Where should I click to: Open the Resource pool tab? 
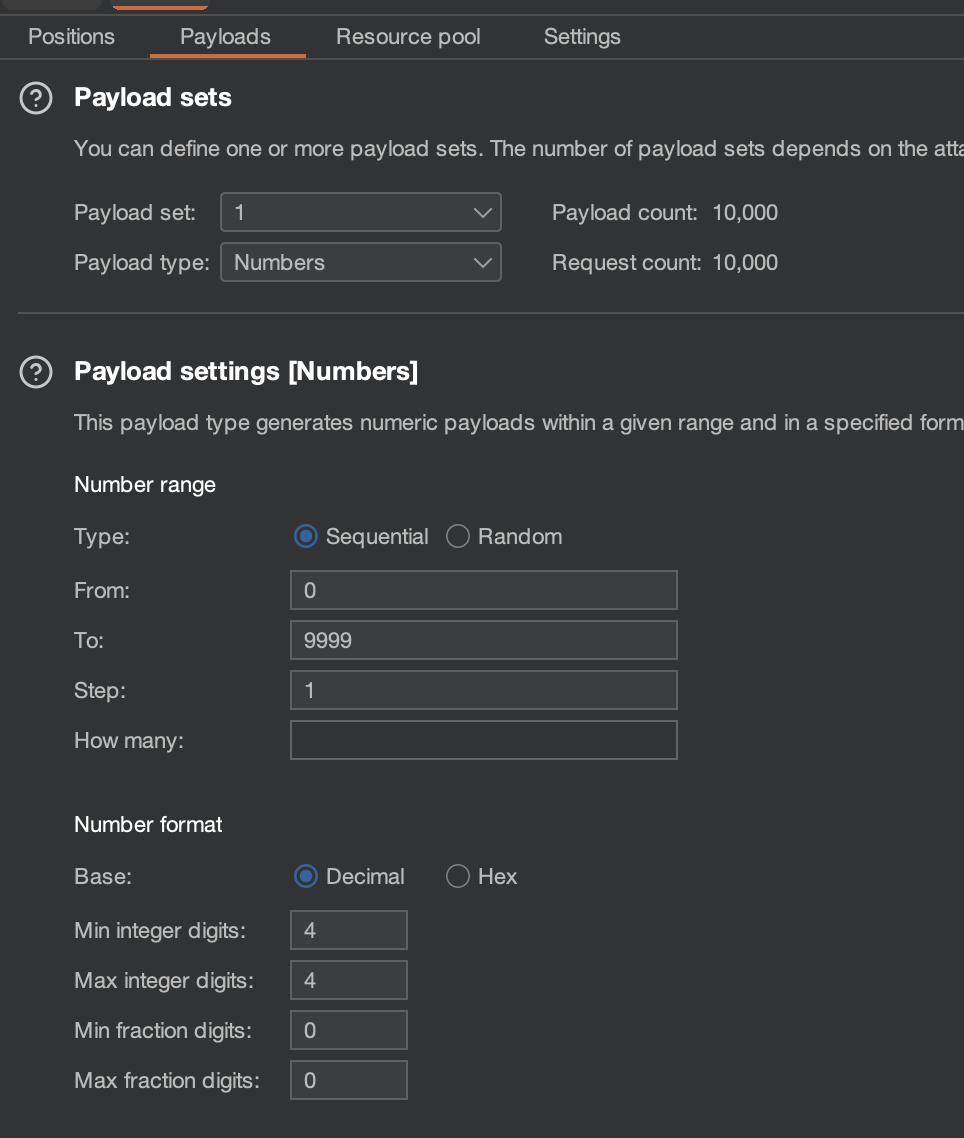point(408,37)
